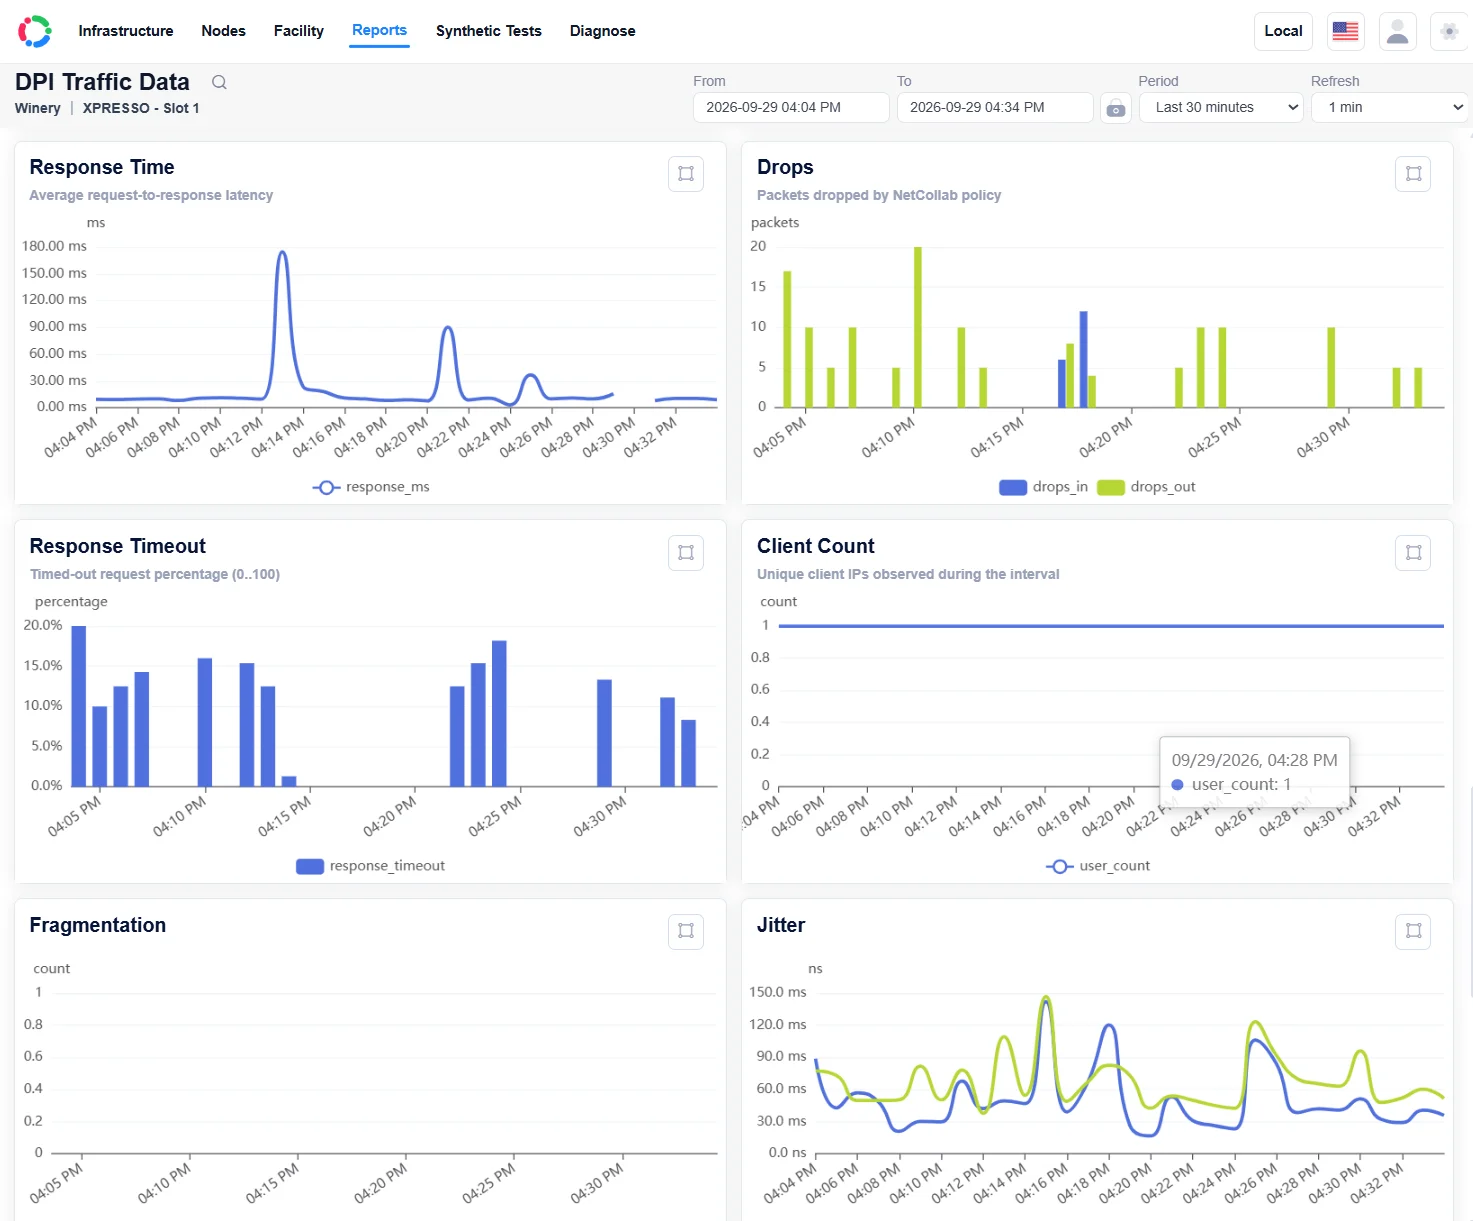
Task: Expand the Client Count chart fullscreen
Action: 1413,553
